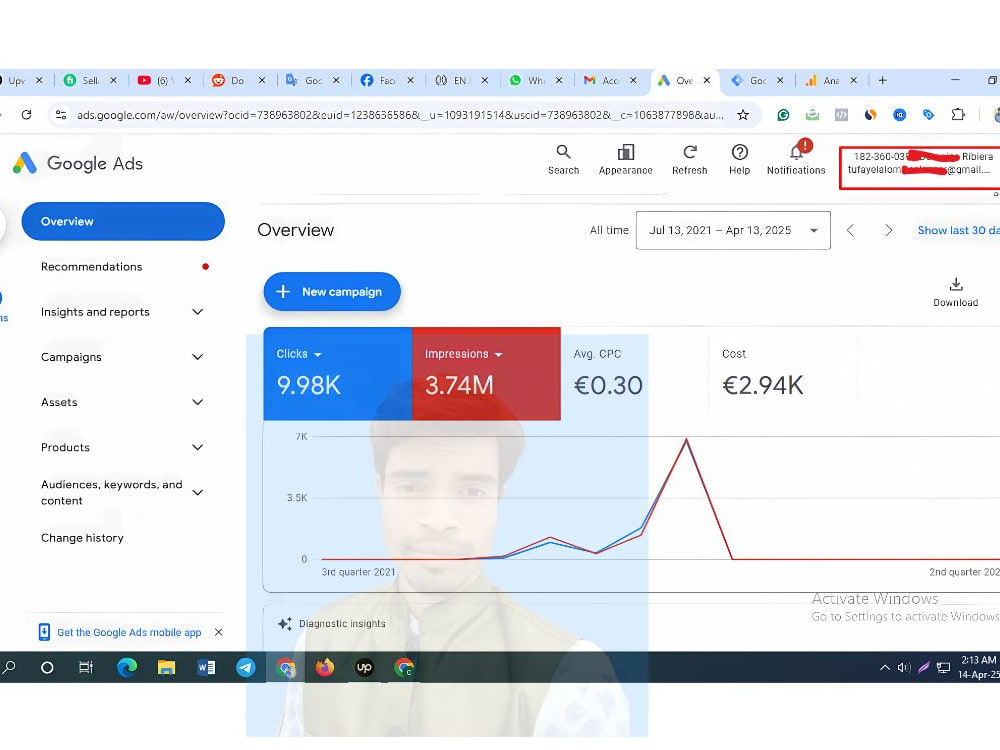Expand the Products section

point(198,448)
